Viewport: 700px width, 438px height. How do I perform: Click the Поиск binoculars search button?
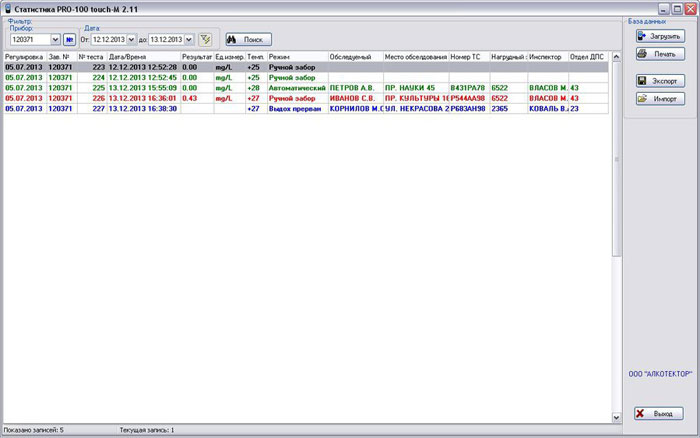tap(247, 39)
